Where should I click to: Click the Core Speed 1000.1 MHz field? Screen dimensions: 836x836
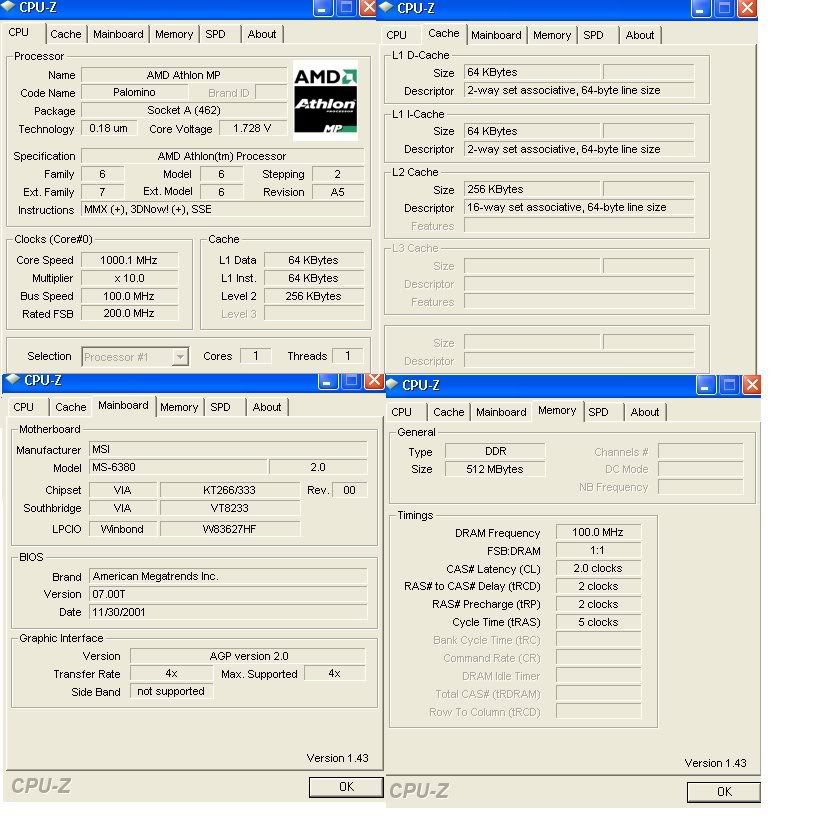click(130, 260)
